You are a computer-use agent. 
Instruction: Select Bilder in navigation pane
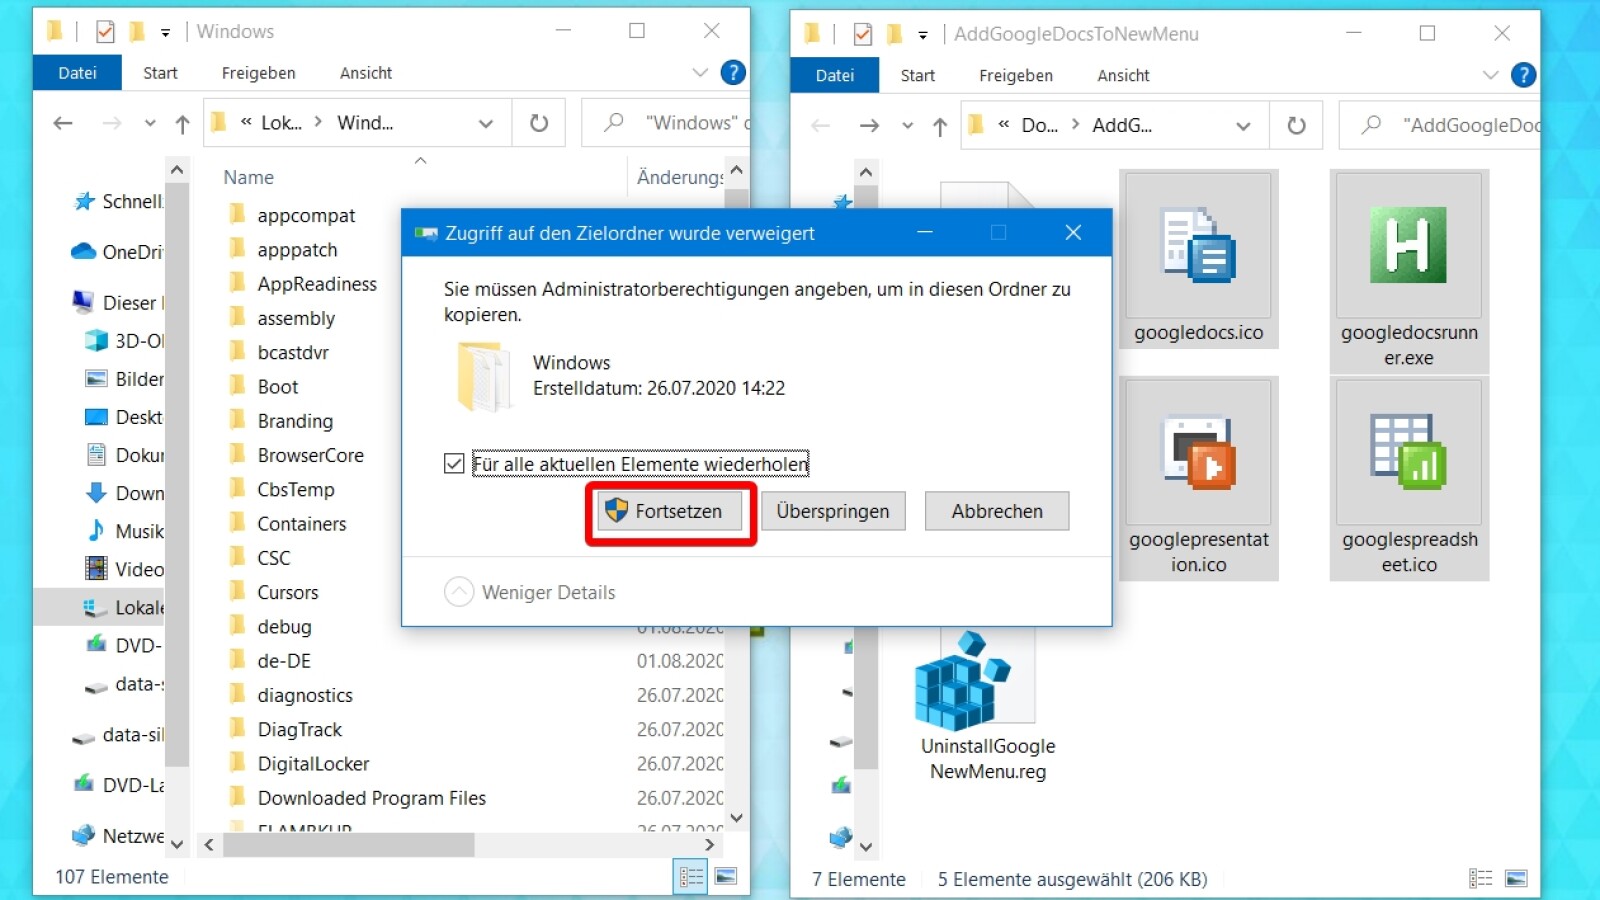[125, 379]
